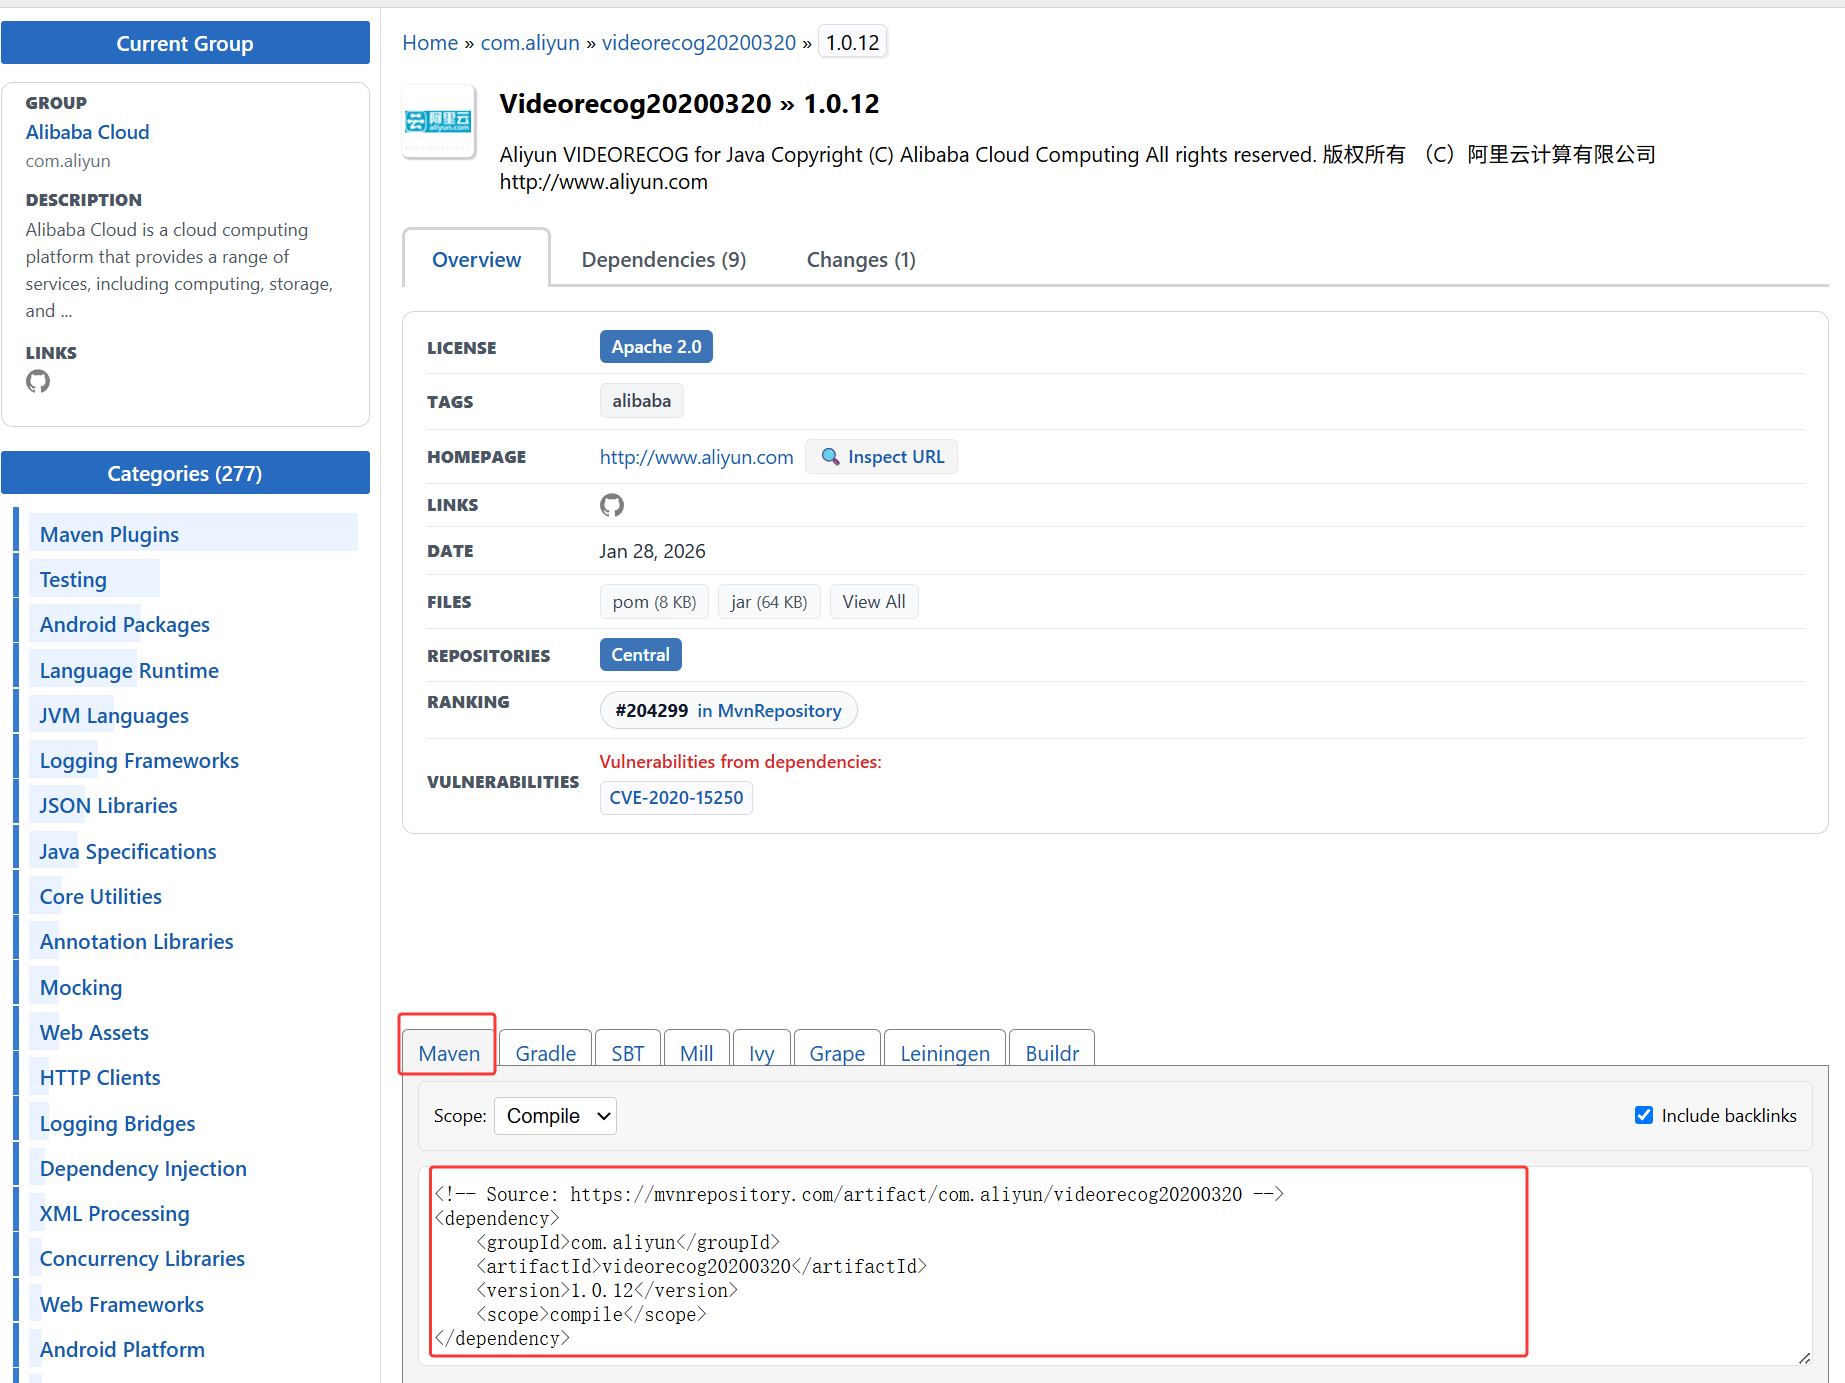Open JSON Libraries category

coord(108,806)
